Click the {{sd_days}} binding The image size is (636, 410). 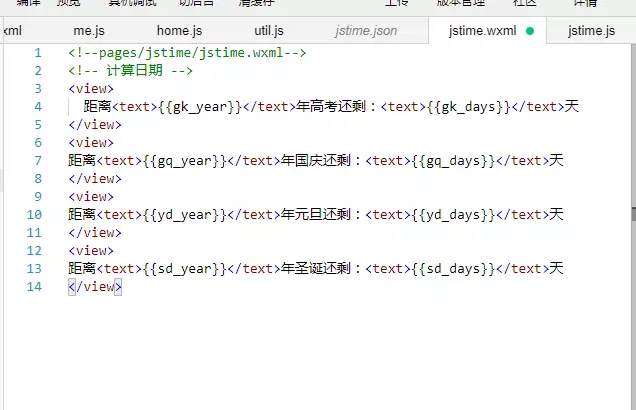coord(453,268)
